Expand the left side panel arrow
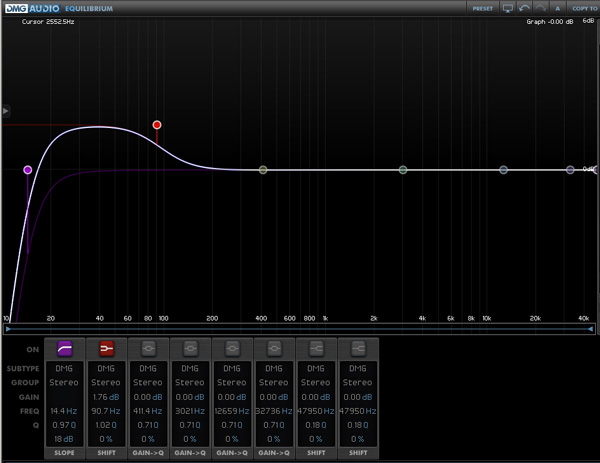This screenshot has width=600, height=463. (5, 111)
